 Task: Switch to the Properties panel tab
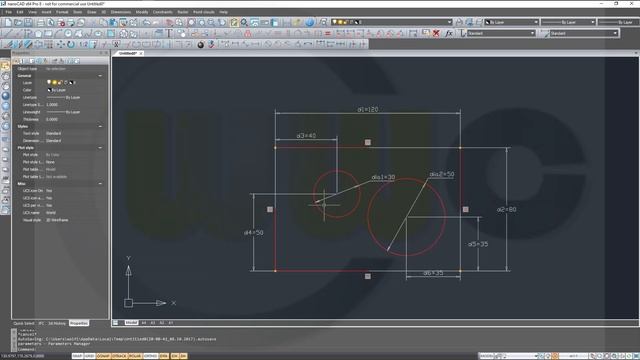(79, 323)
